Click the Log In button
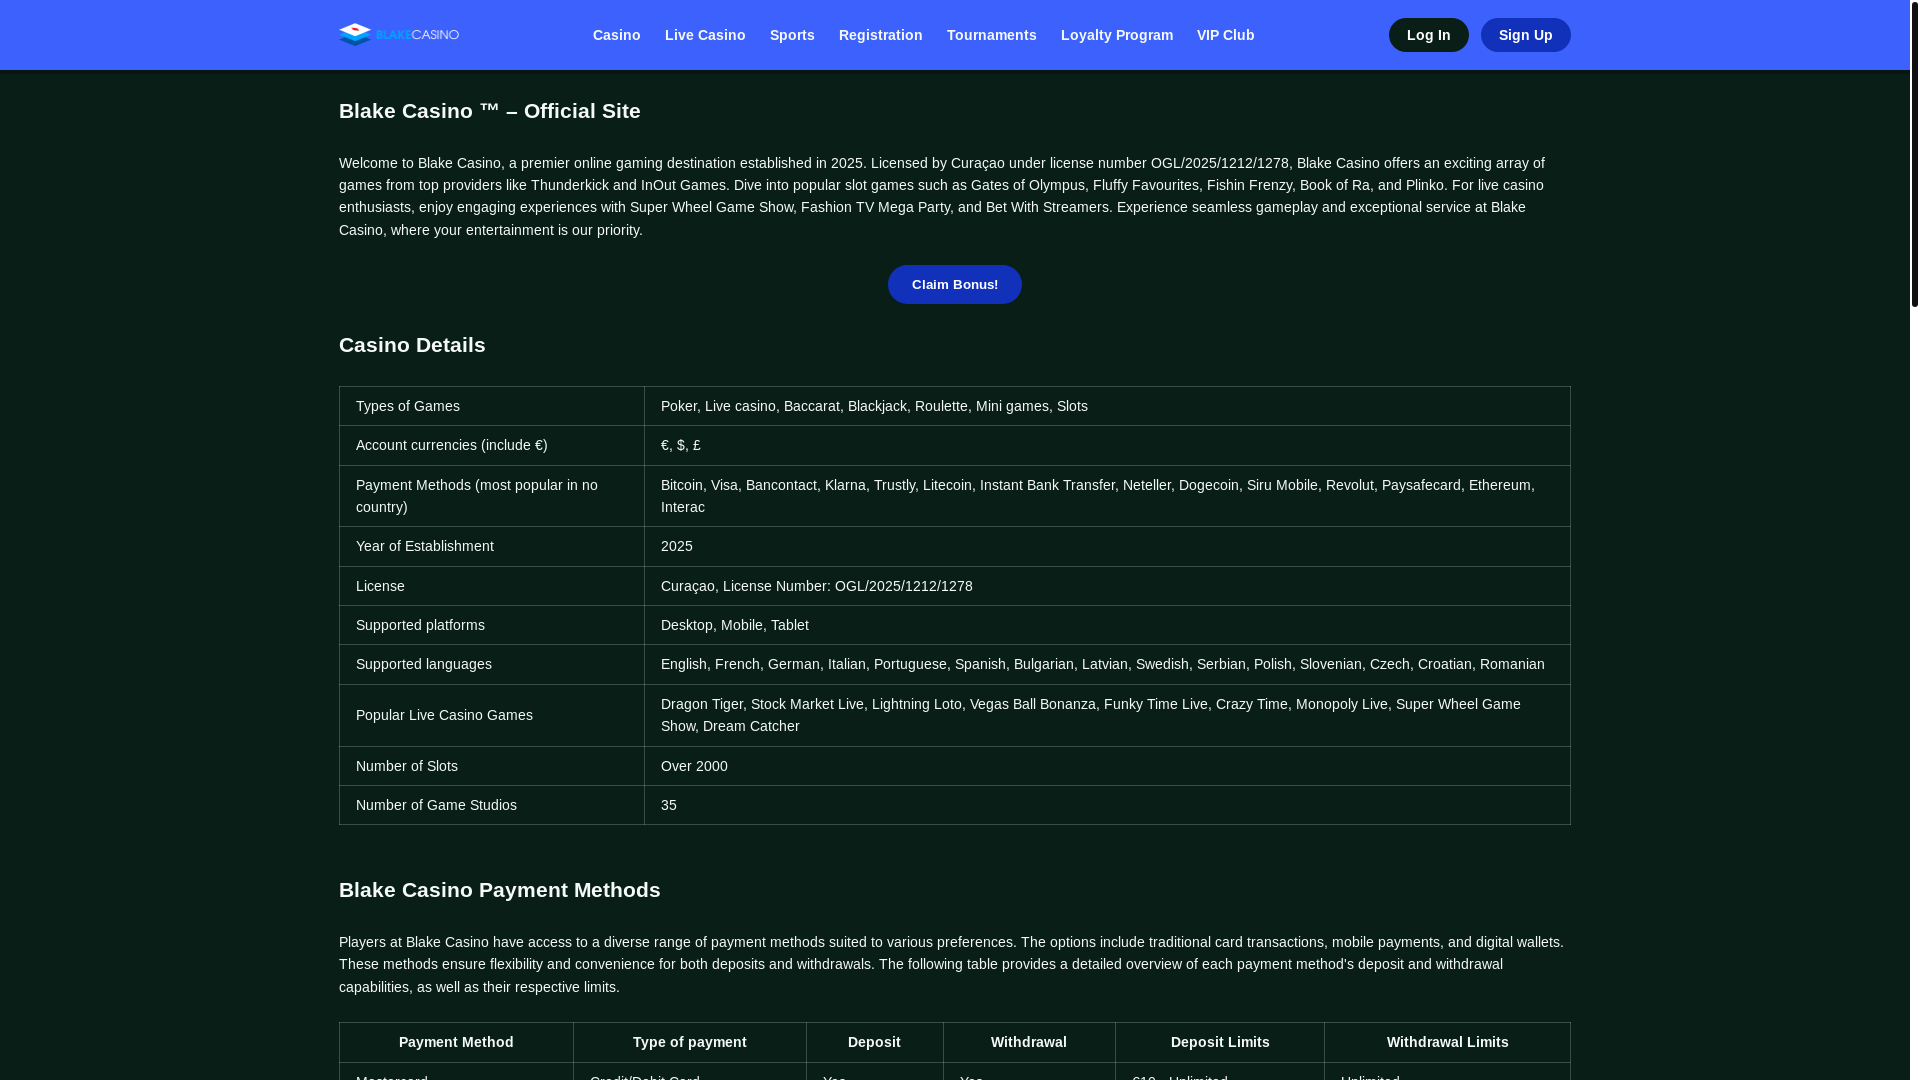The height and width of the screenshot is (1080, 1920). [x=1428, y=35]
